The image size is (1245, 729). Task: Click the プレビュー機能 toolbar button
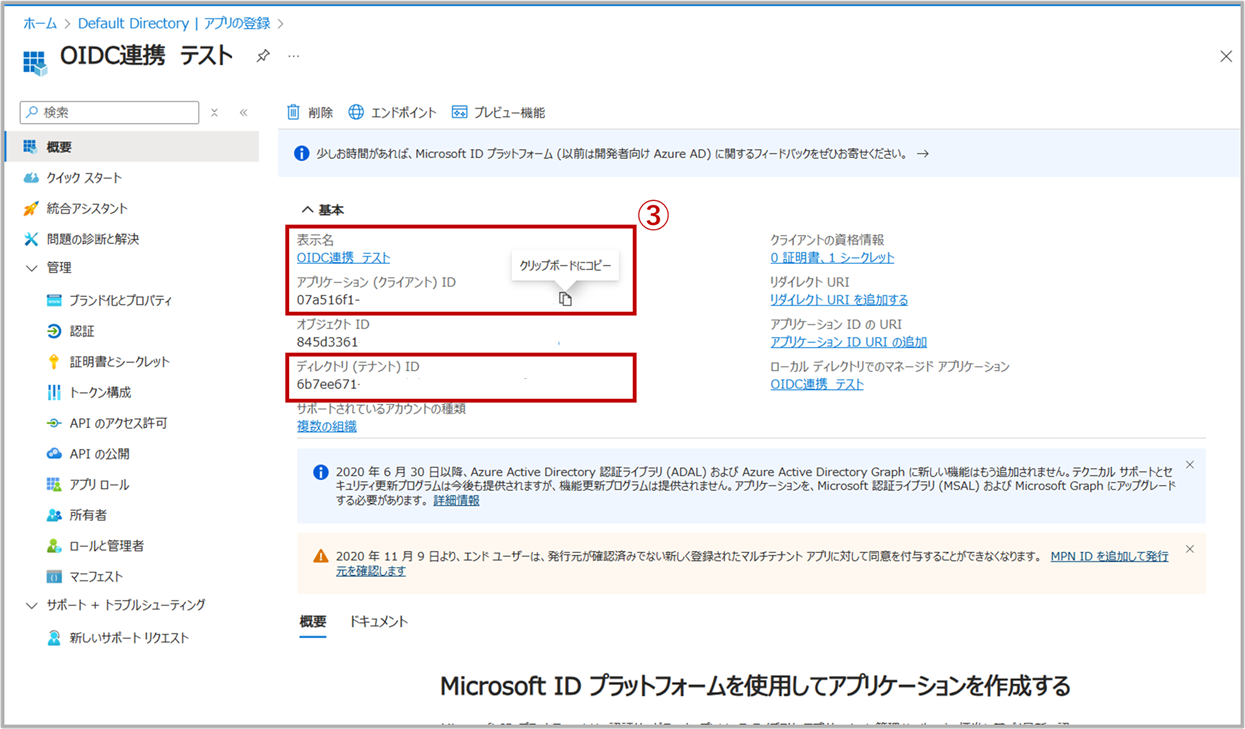[499, 112]
